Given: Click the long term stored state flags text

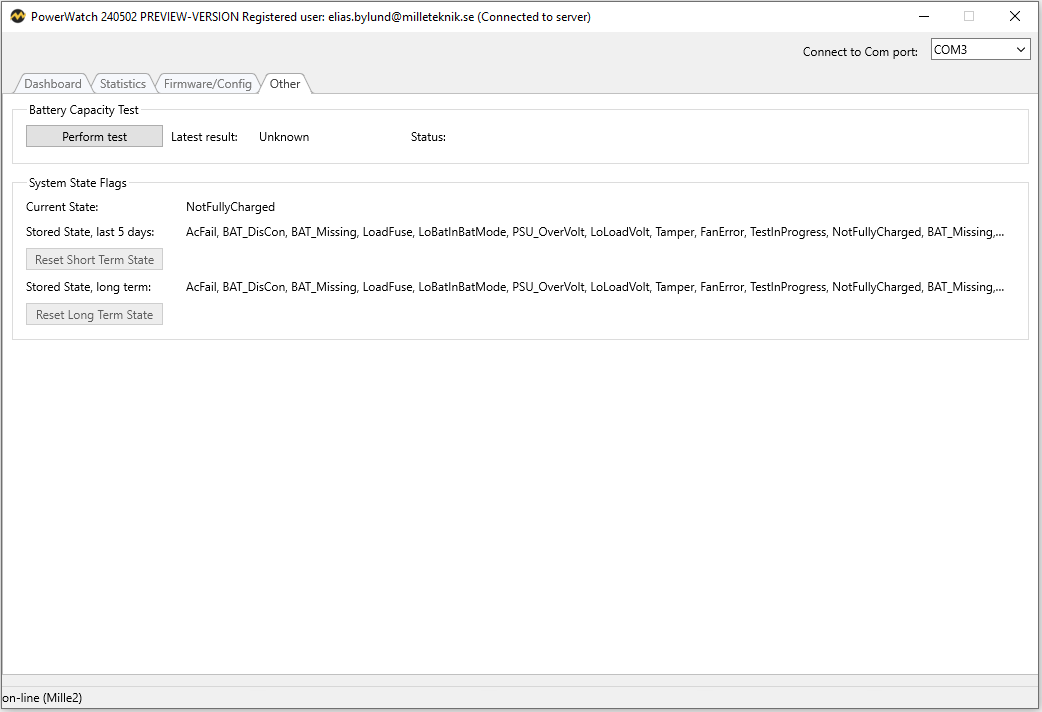Looking at the screenshot, I should [593, 286].
